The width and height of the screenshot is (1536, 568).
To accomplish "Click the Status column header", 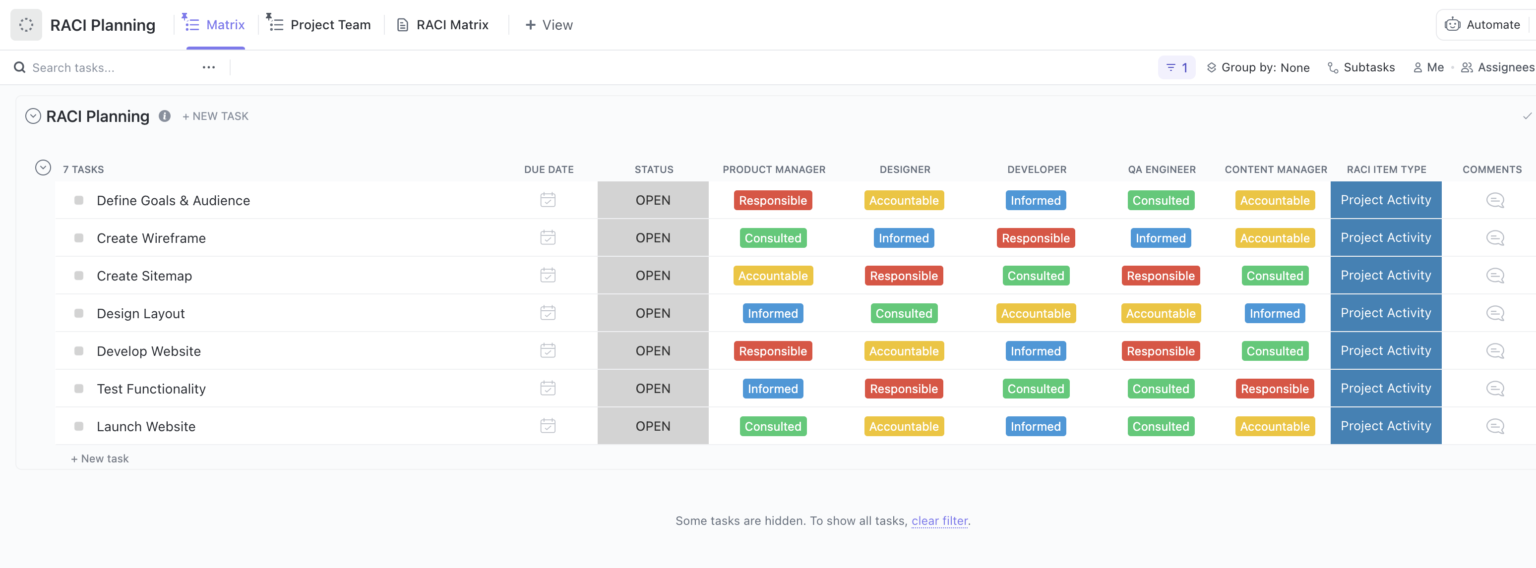I will tap(654, 170).
